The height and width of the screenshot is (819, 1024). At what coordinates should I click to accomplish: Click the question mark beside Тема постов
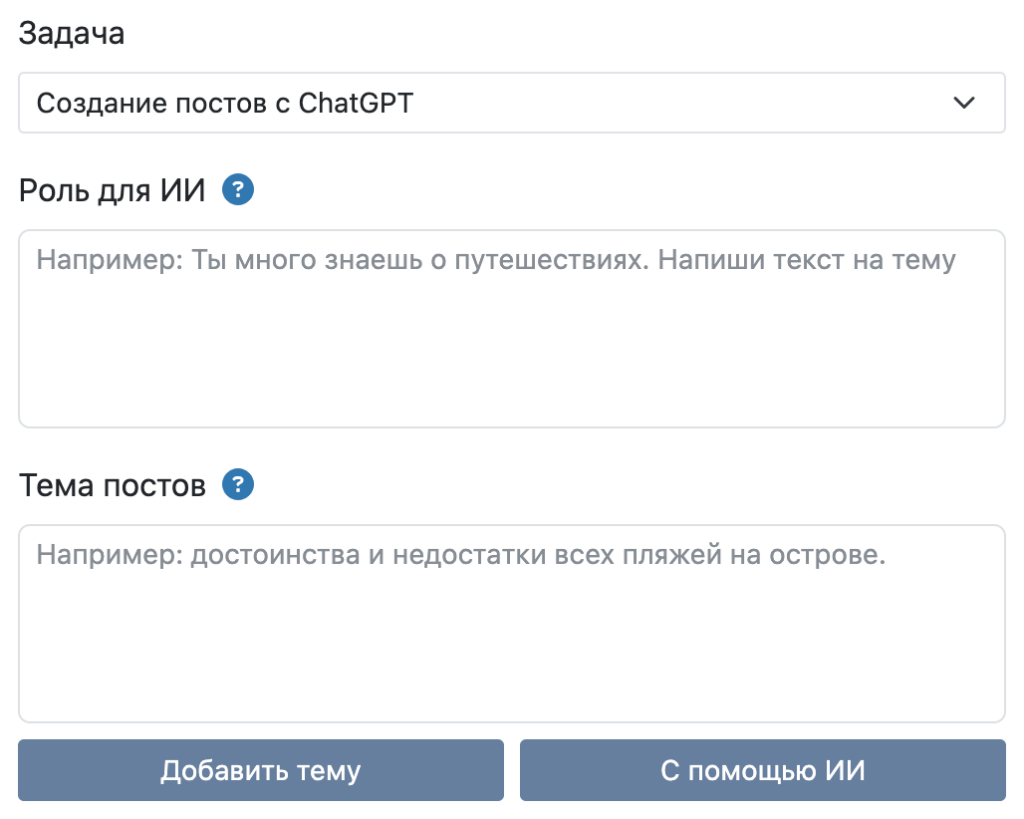tap(238, 486)
